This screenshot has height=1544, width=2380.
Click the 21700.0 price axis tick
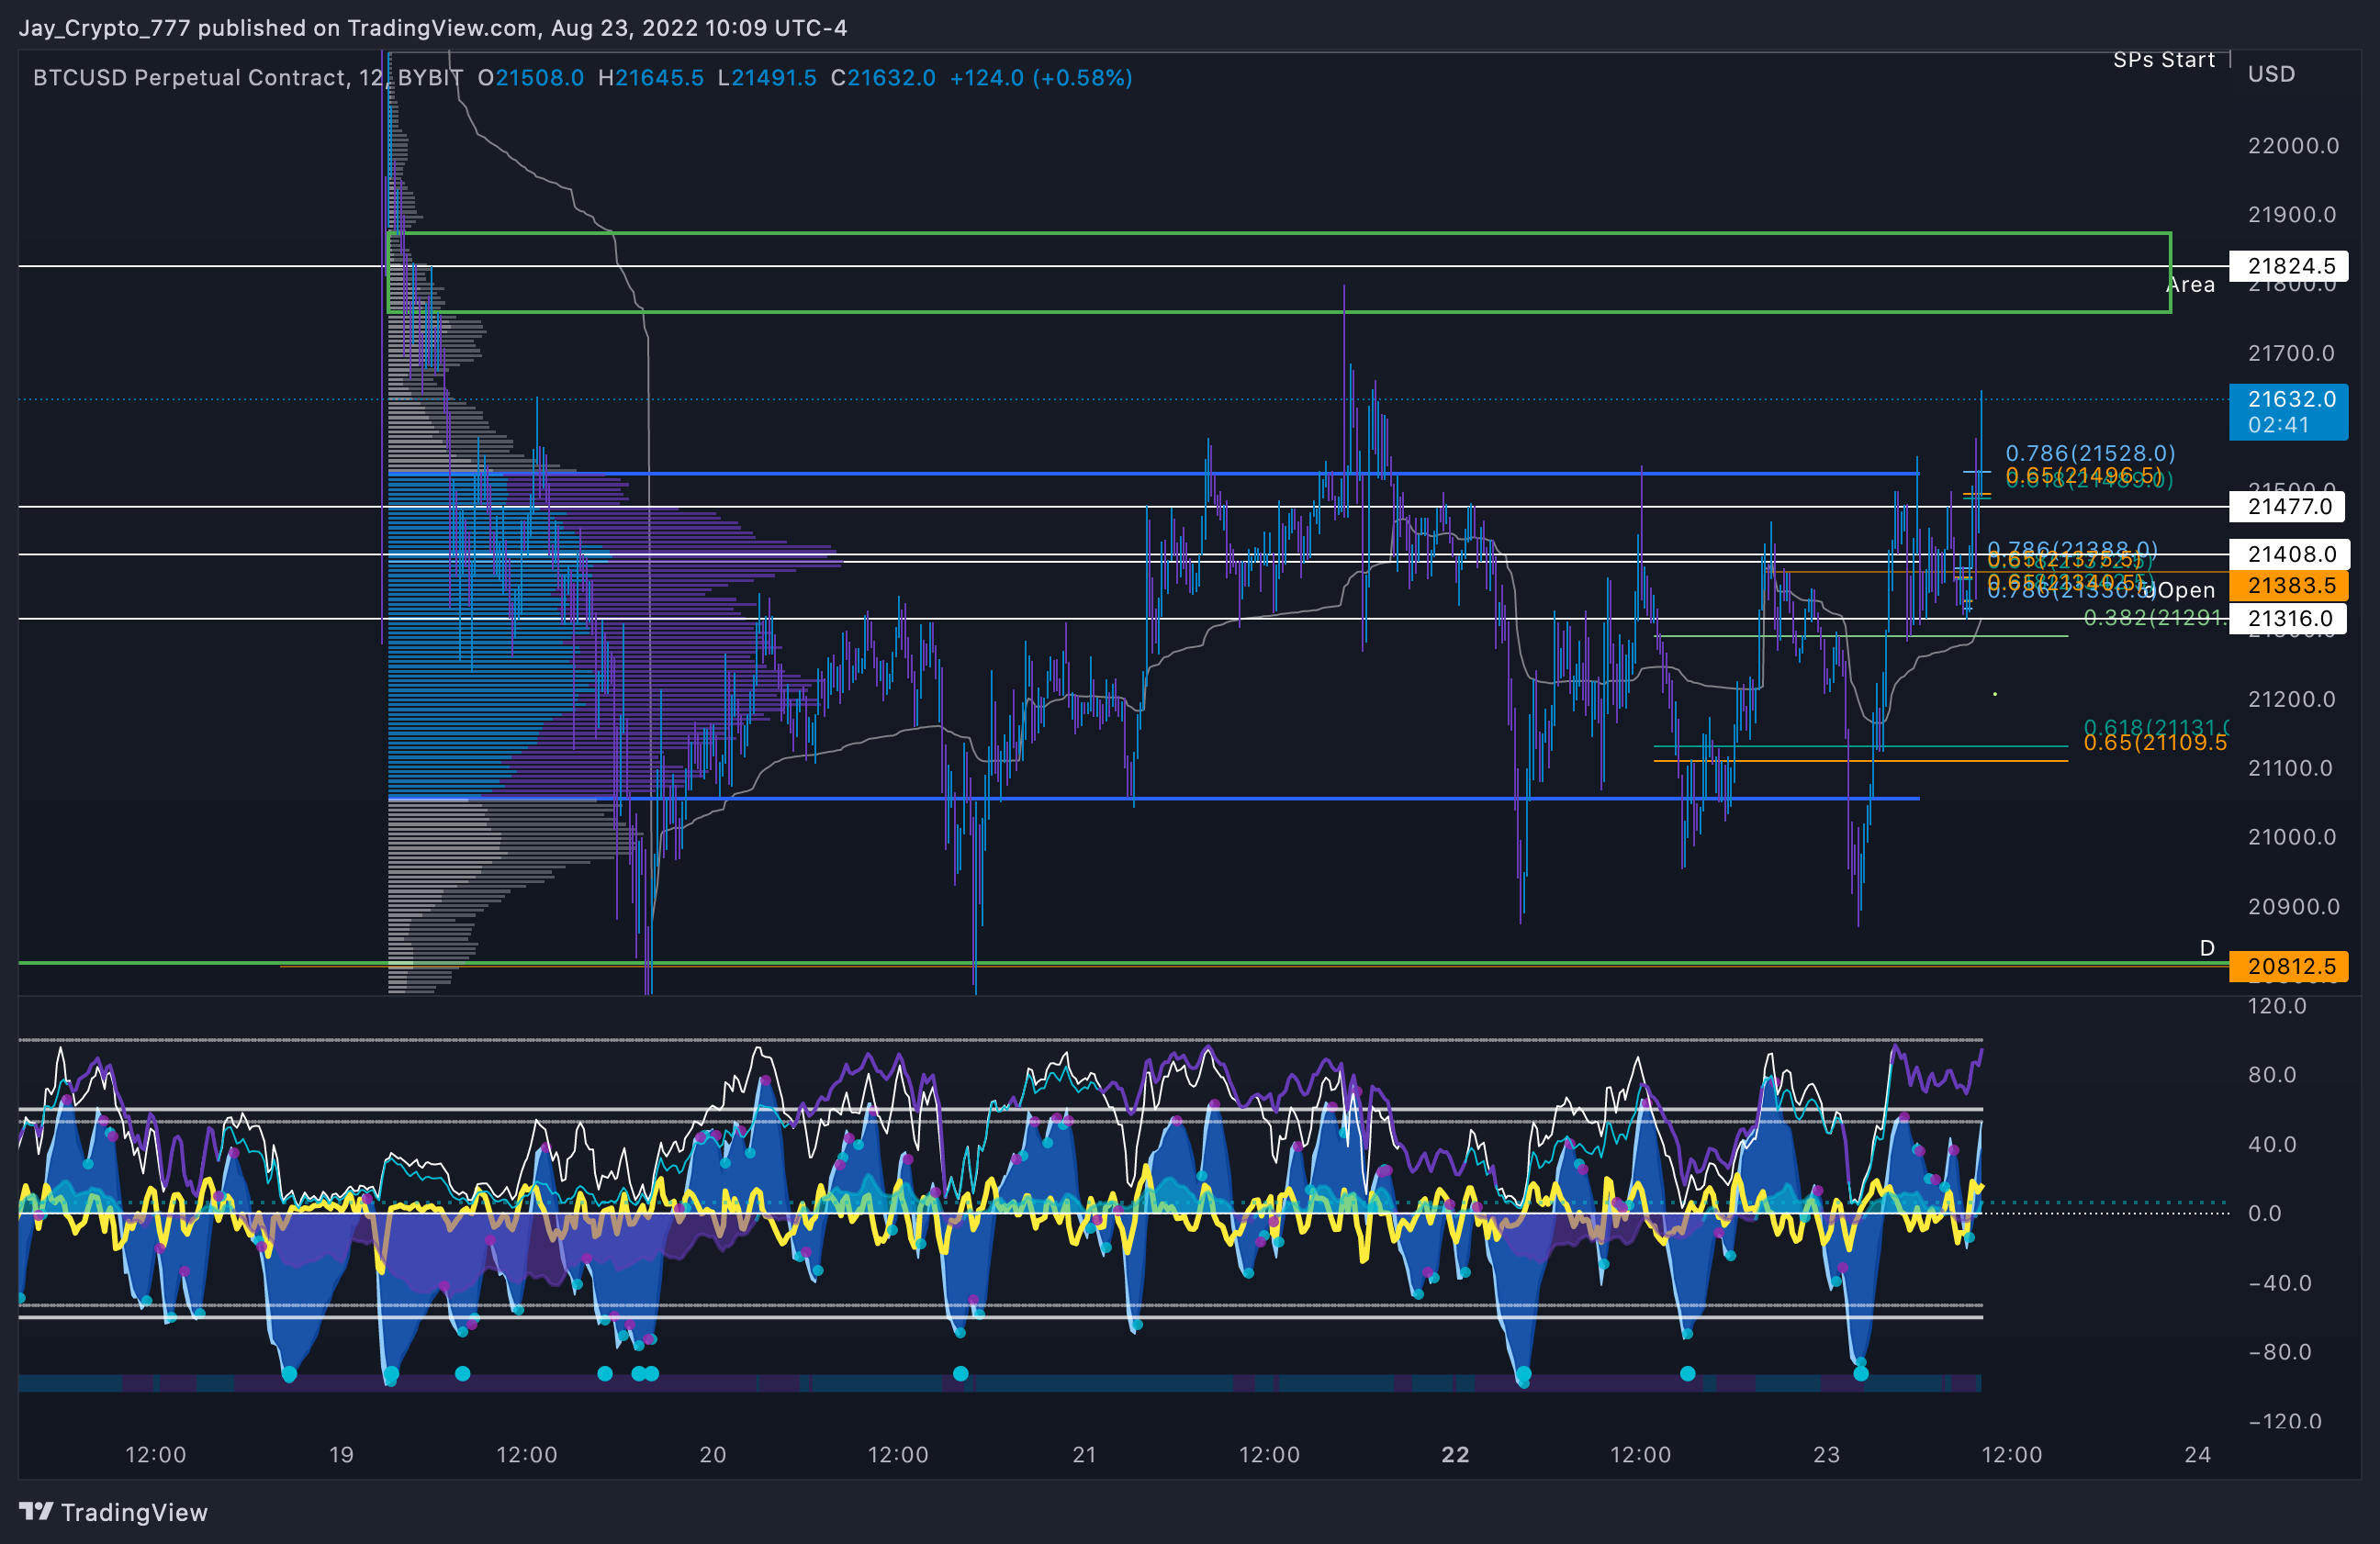2293,353
